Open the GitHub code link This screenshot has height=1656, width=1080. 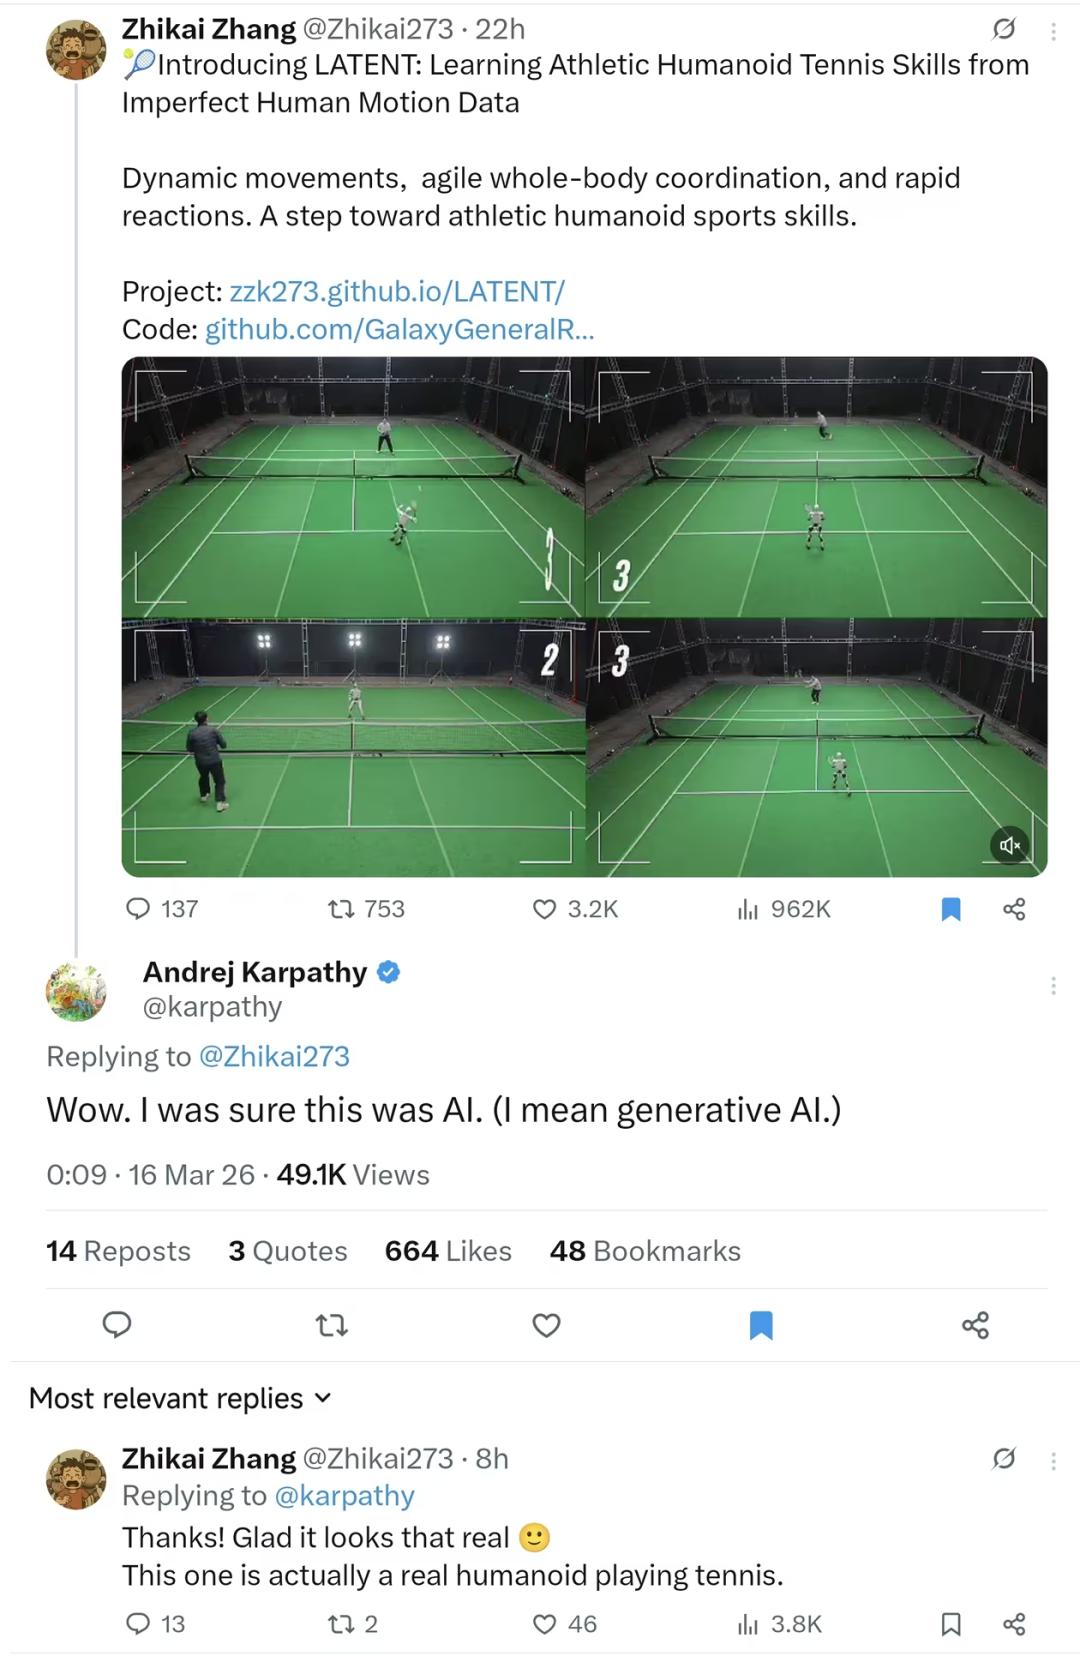399,329
